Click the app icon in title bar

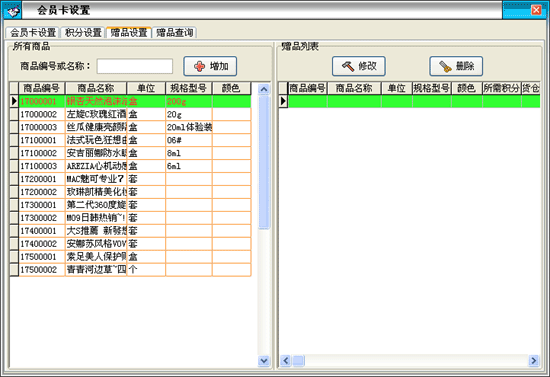[x=12, y=11]
